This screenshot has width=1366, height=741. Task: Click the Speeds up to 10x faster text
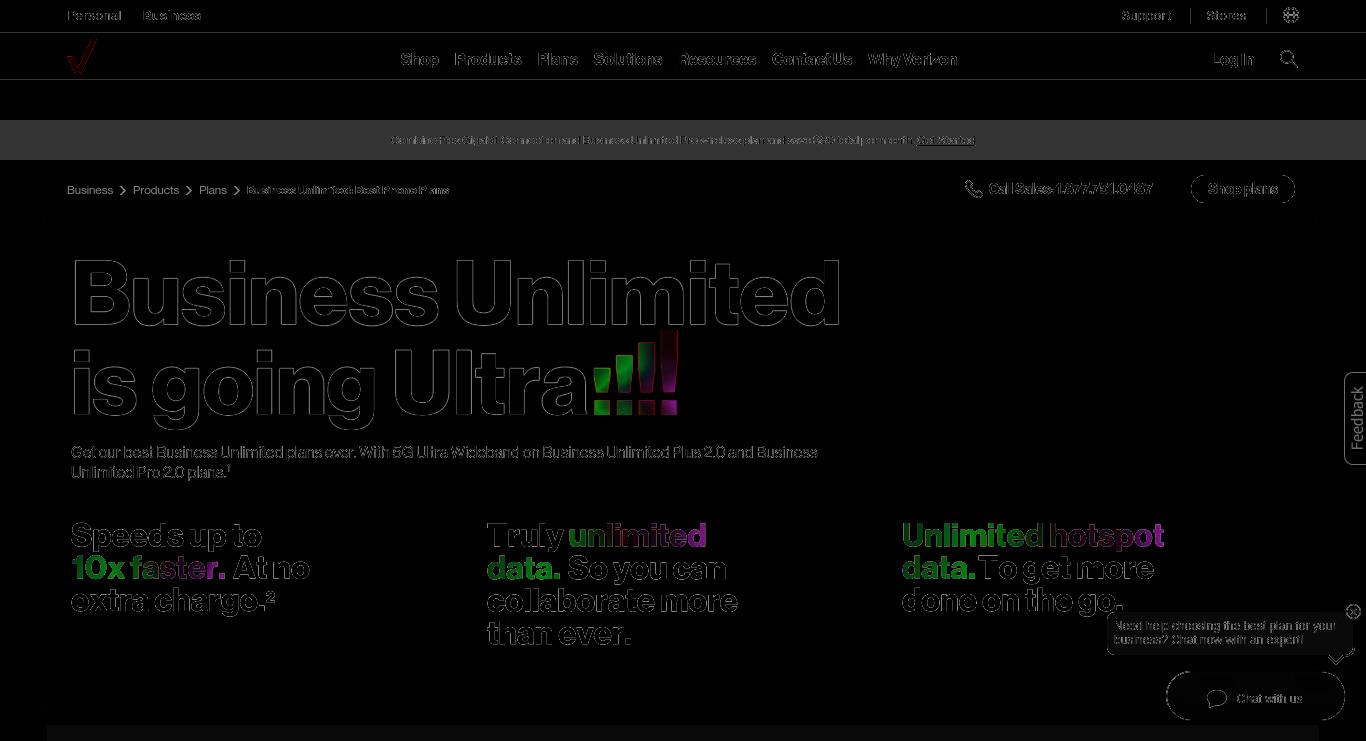[x=191, y=568]
